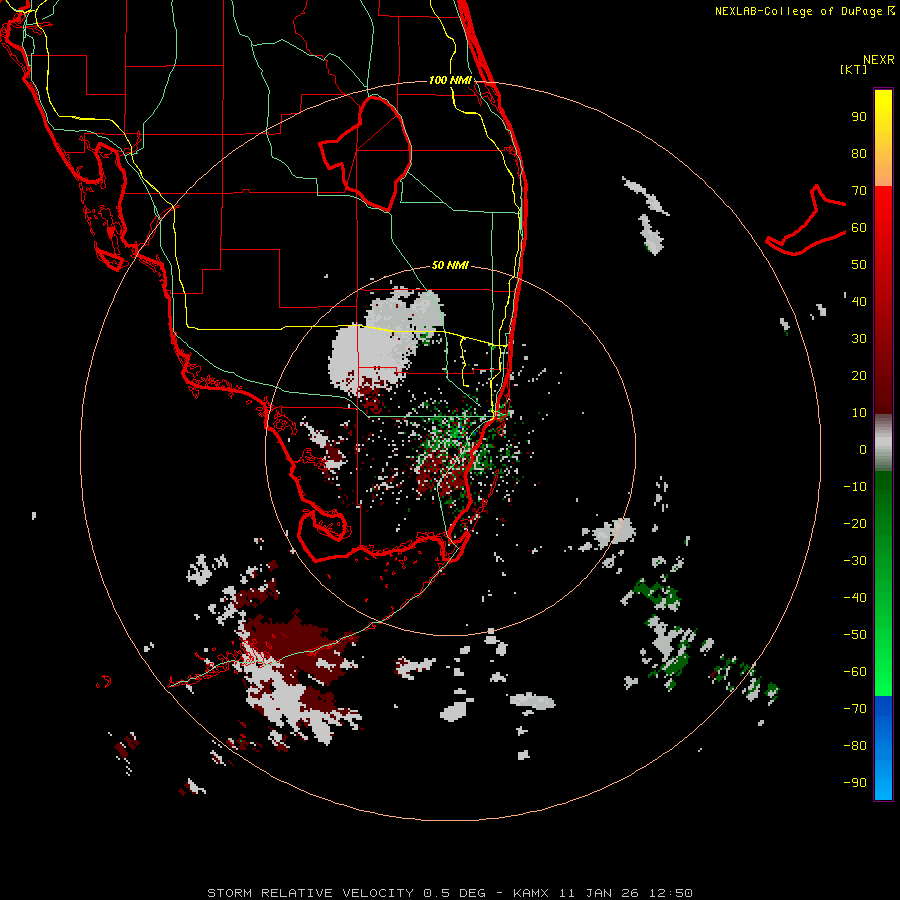Click the 70 value on the velocity scale

coord(859,191)
